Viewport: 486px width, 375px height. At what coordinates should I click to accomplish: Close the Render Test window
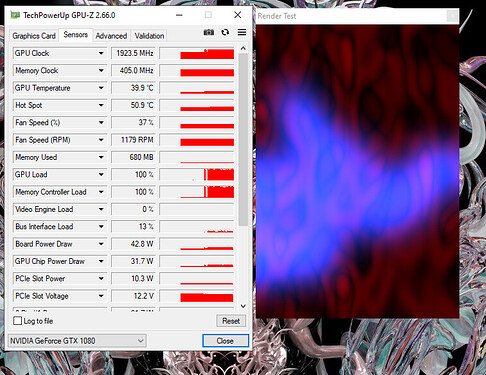click(452, 16)
